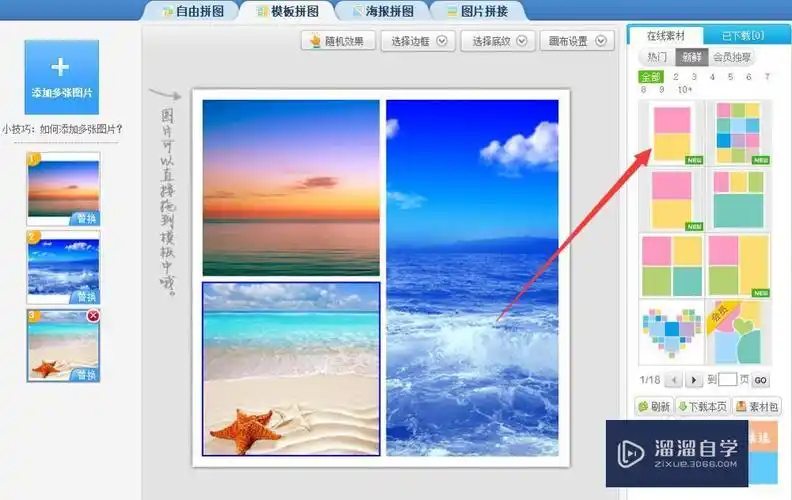Click the 添加多张图片 add images button
Image resolution: width=792 pixels, height=500 pixels.
click(61, 76)
